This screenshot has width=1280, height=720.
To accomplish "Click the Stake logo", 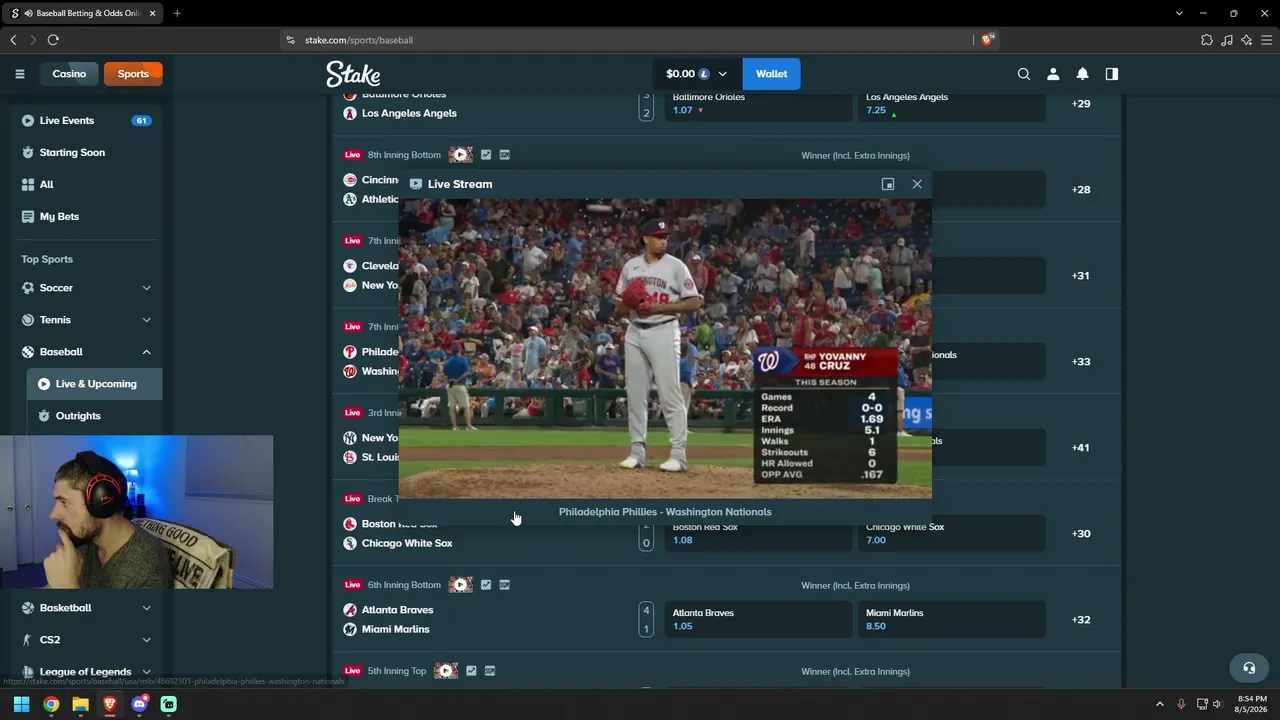I will [353, 74].
